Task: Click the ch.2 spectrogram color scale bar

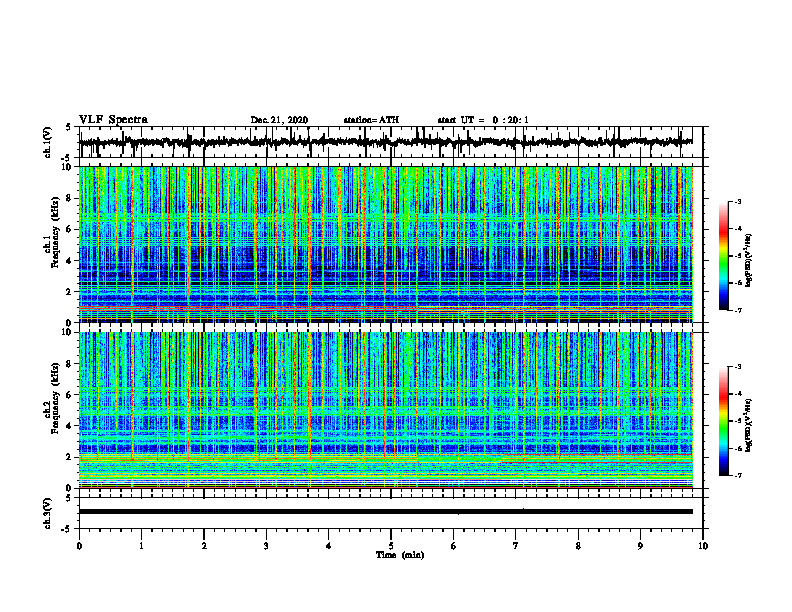Action: [x=723, y=421]
